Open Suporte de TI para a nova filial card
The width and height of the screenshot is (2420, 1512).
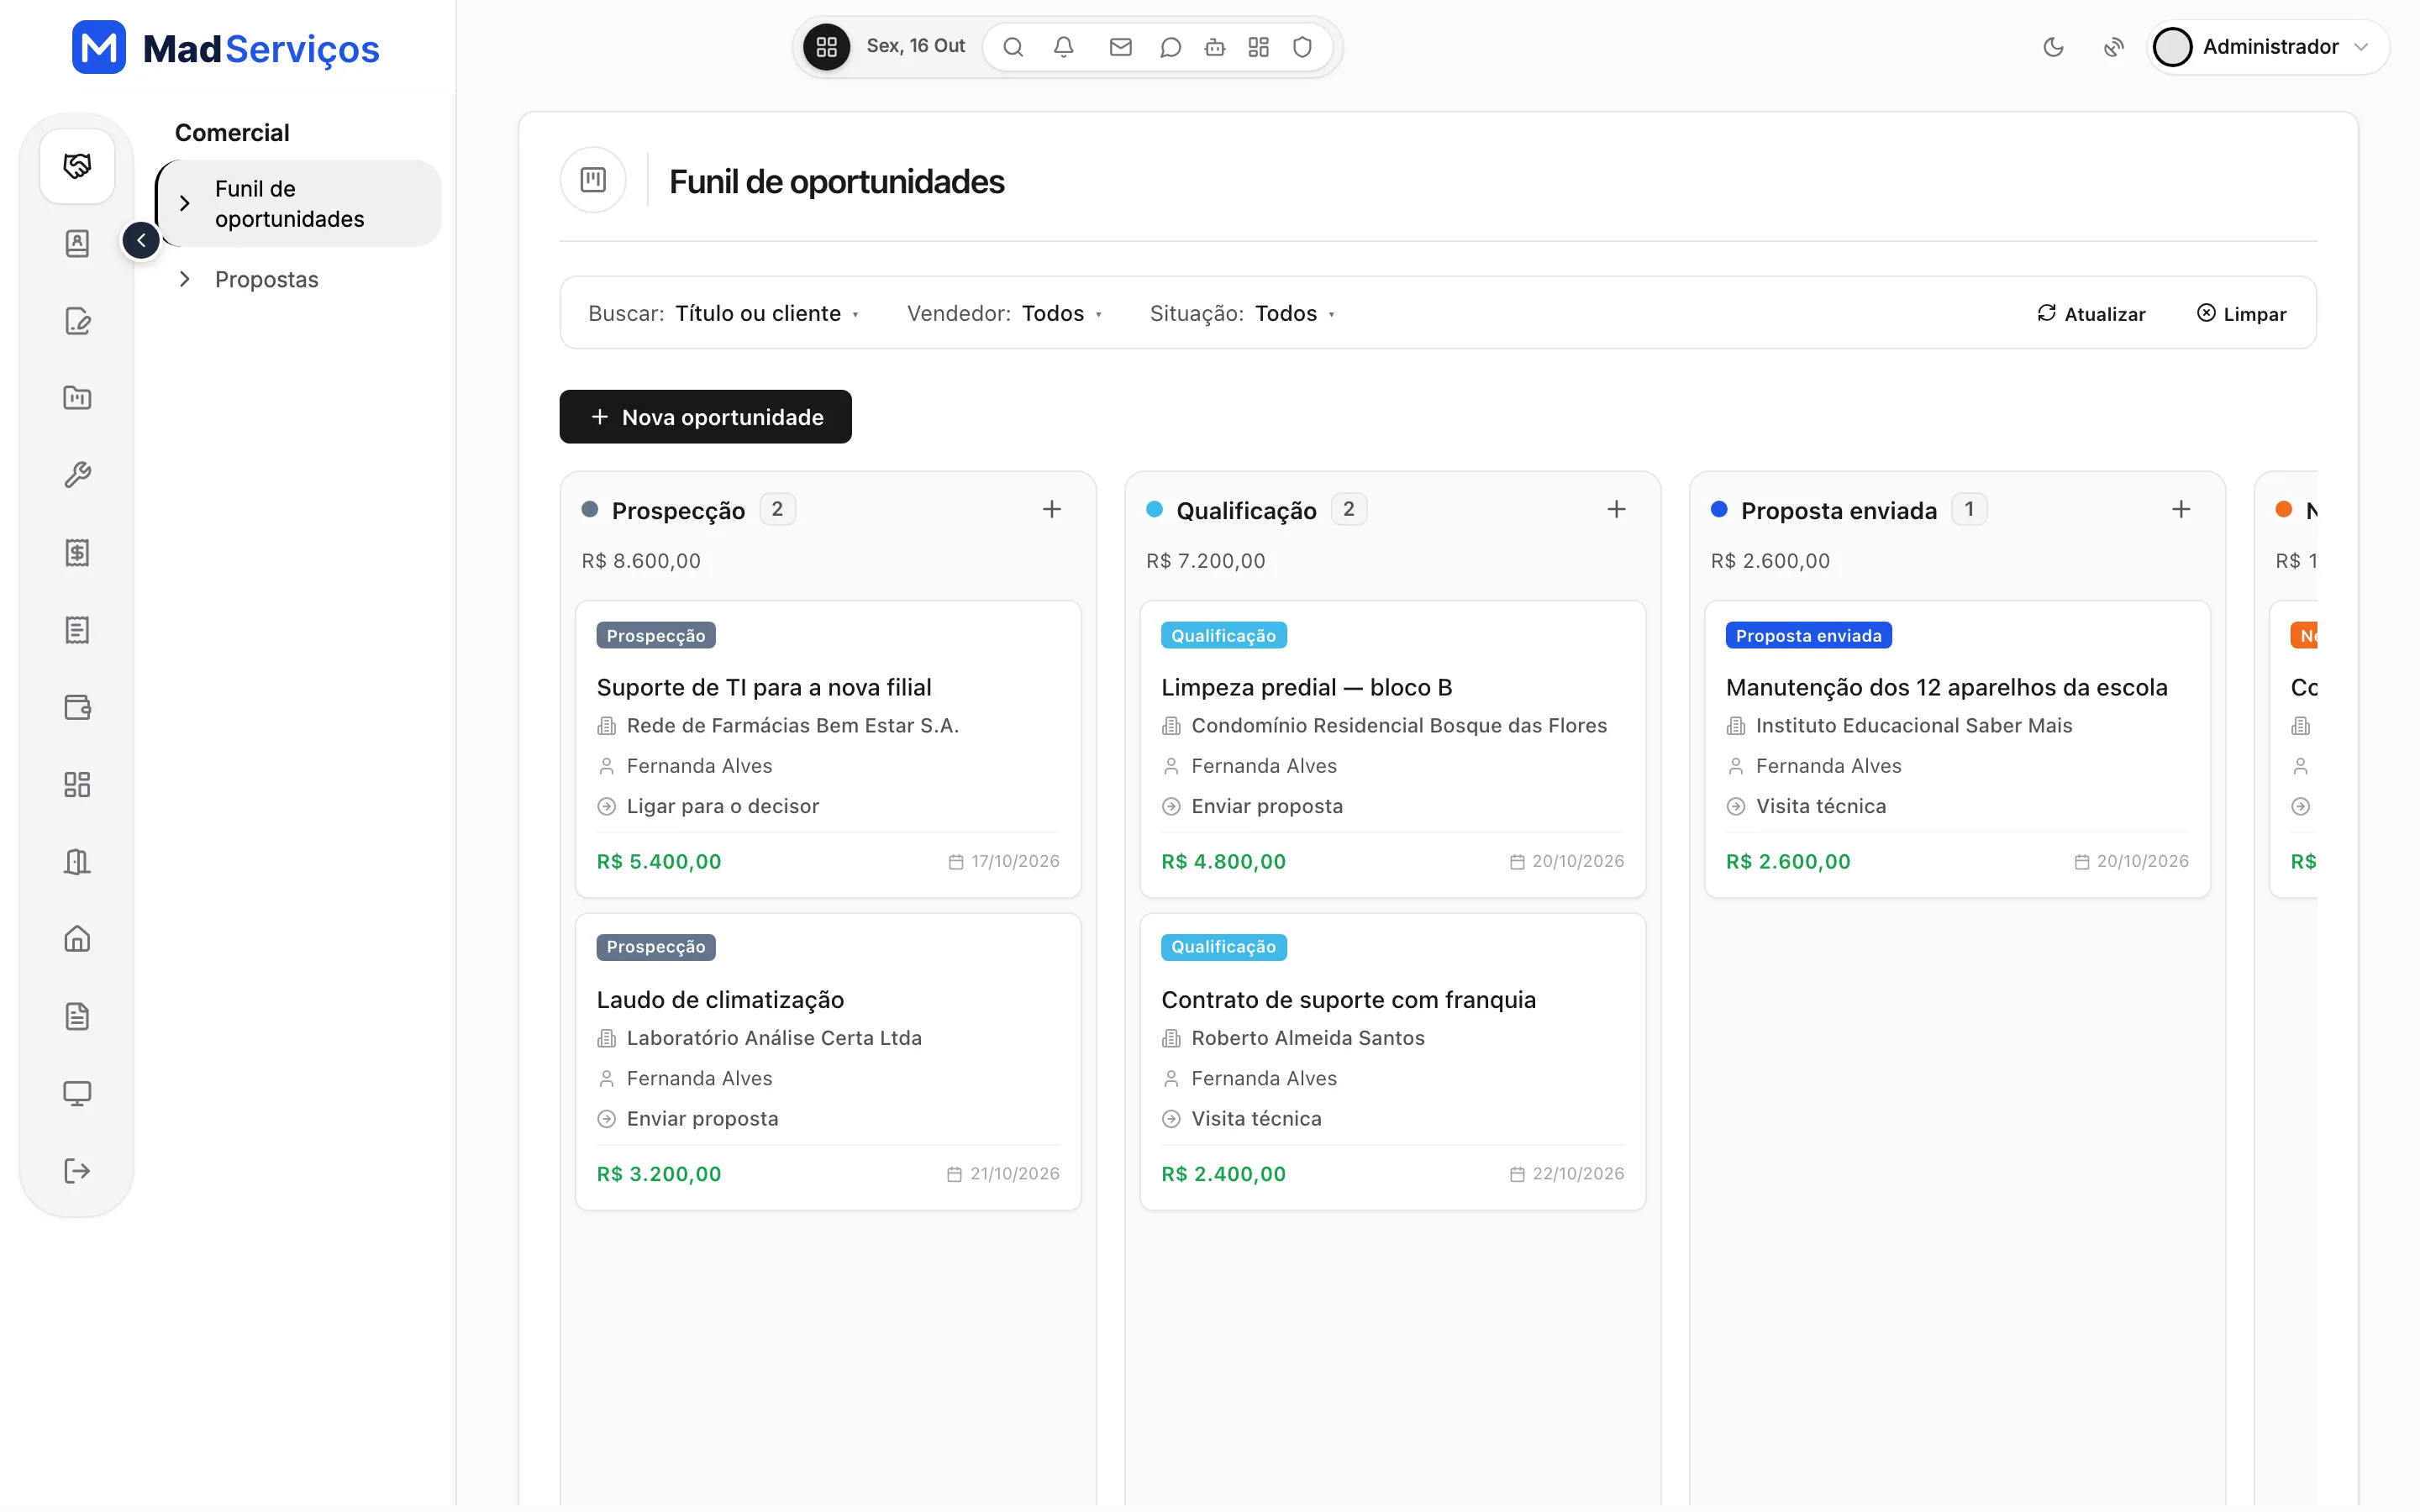pyautogui.click(x=828, y=749)
